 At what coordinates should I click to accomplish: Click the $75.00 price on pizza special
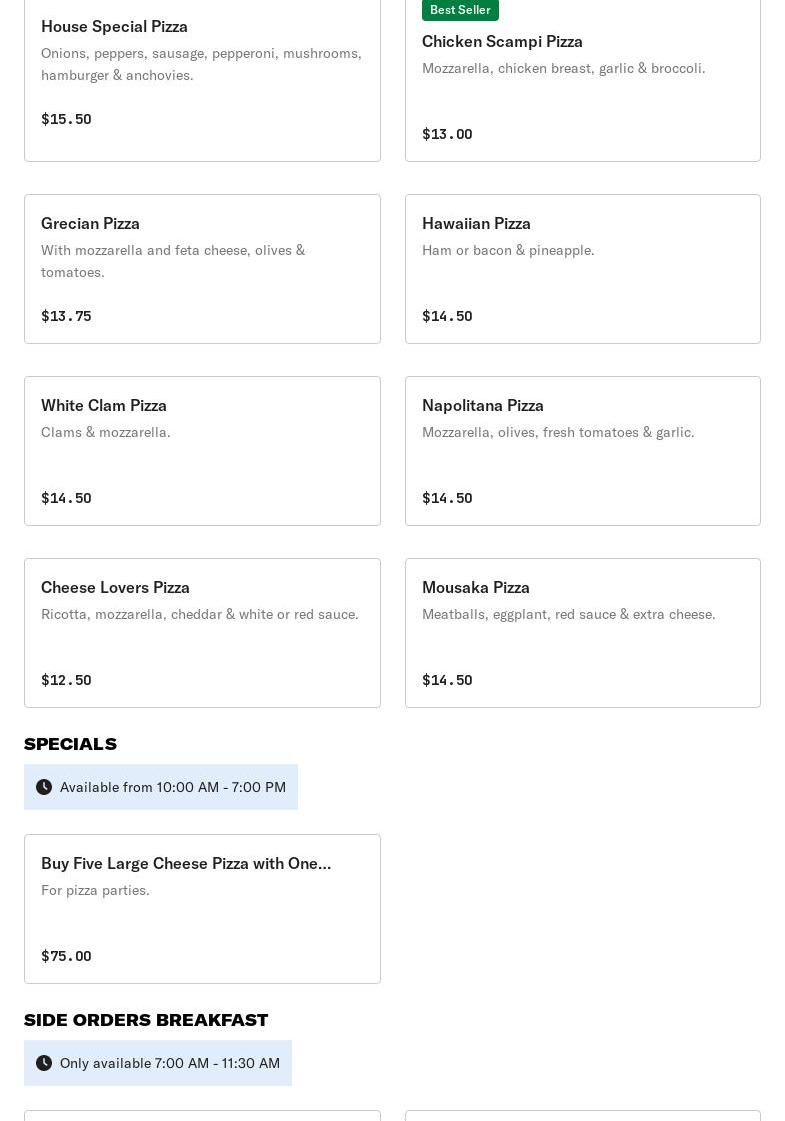[66, 956]
